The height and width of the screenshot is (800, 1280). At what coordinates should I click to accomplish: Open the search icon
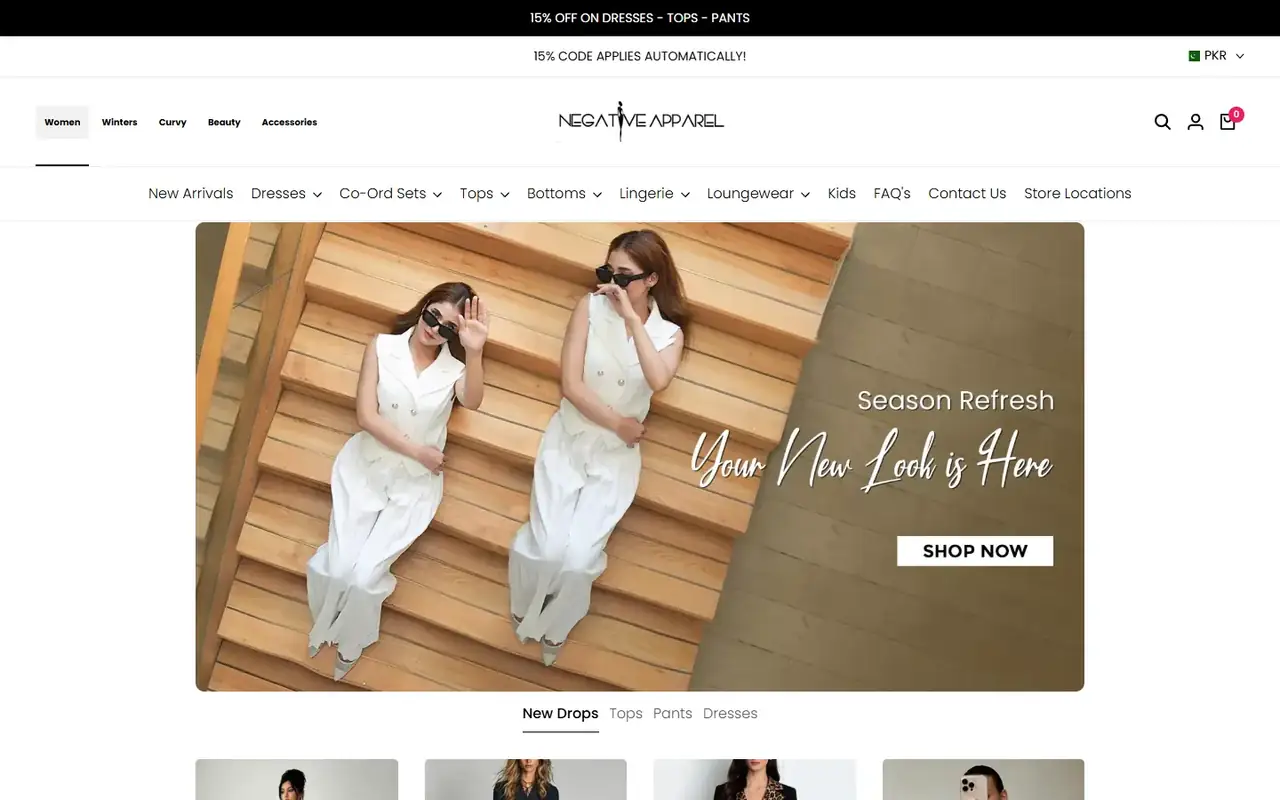1162,122
